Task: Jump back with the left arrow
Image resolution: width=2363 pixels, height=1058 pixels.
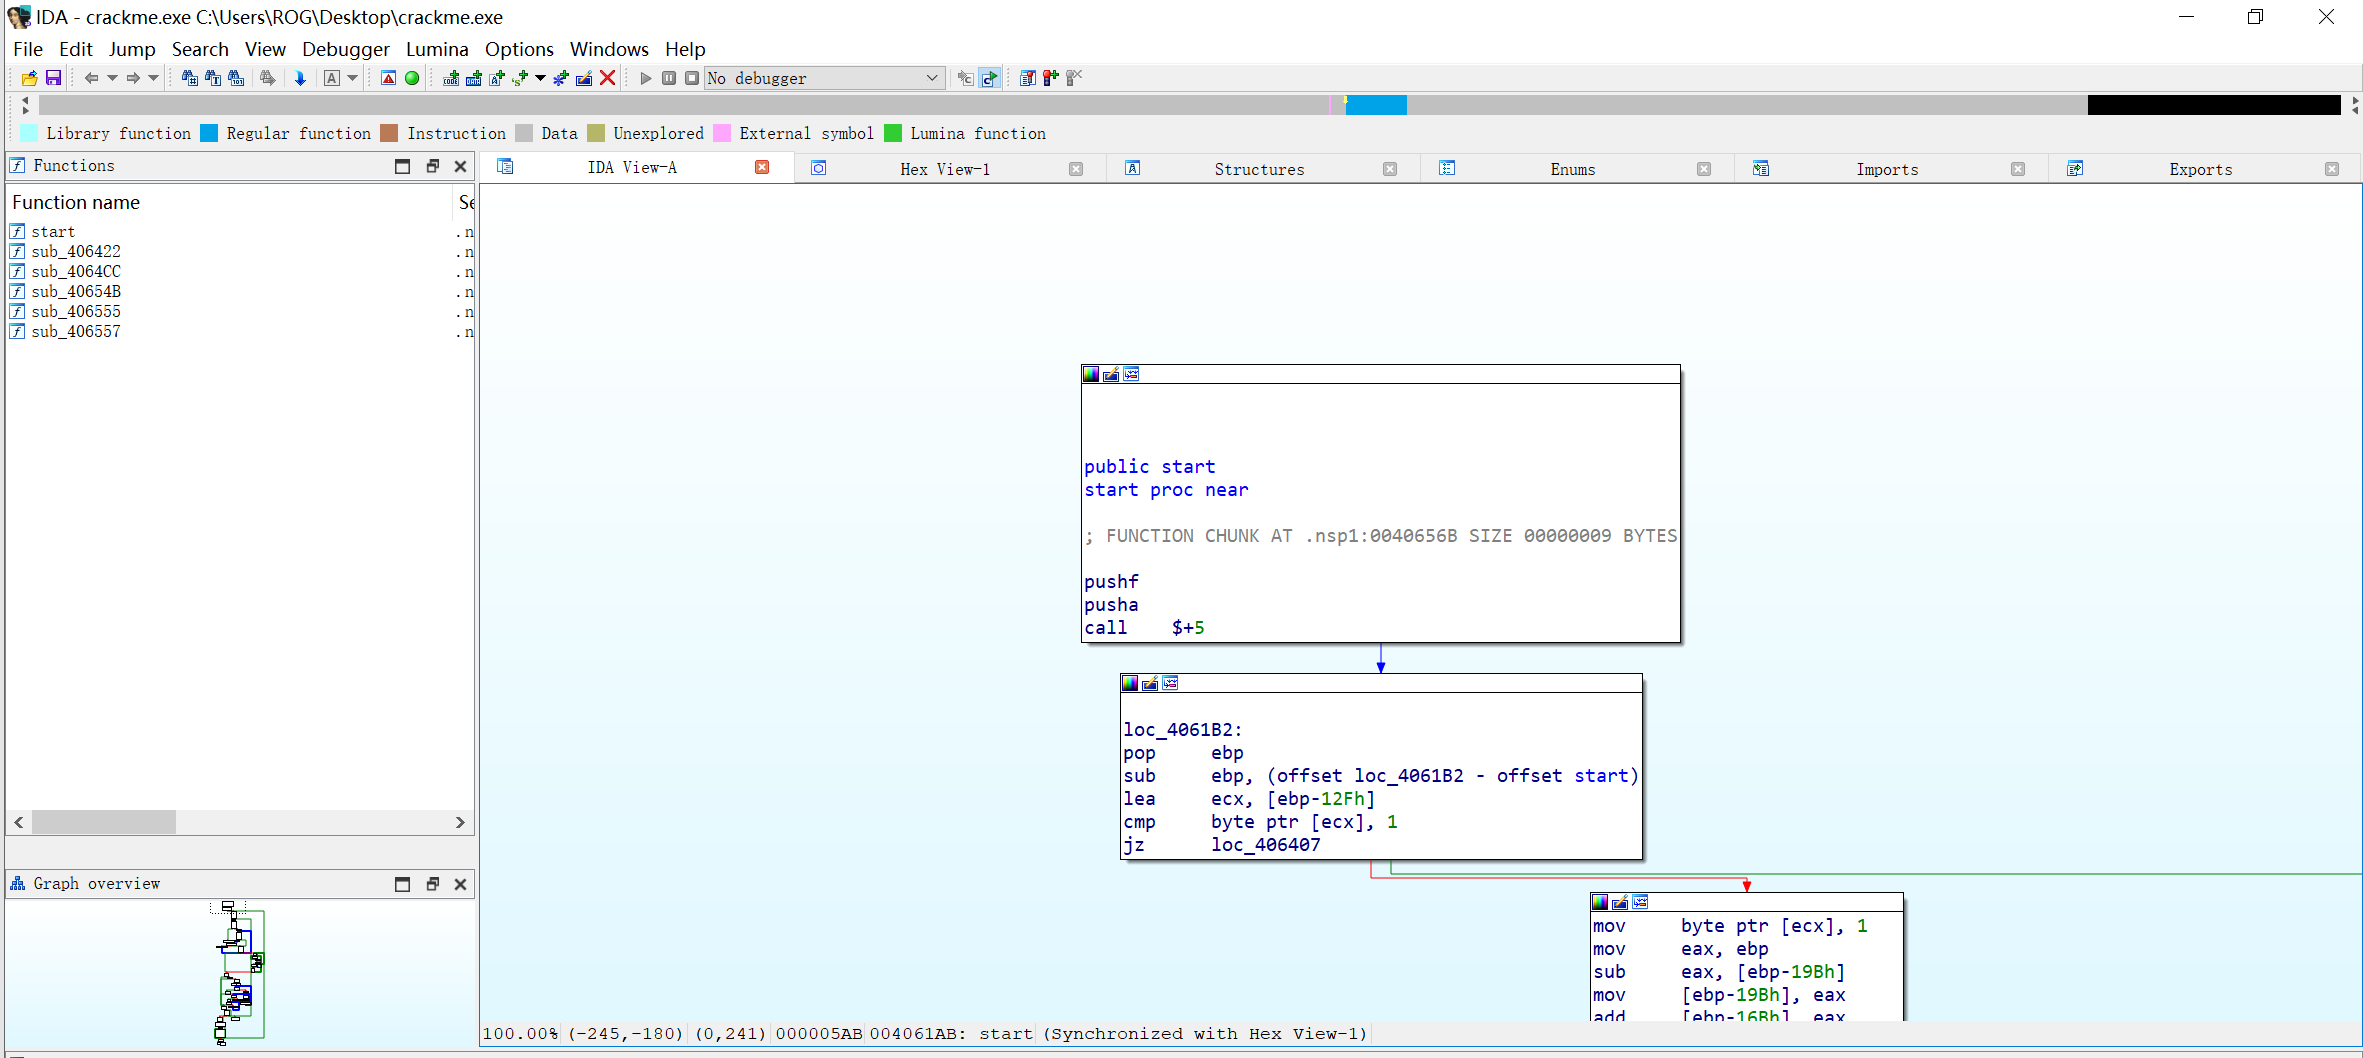Action: click(x=91, y=78)
